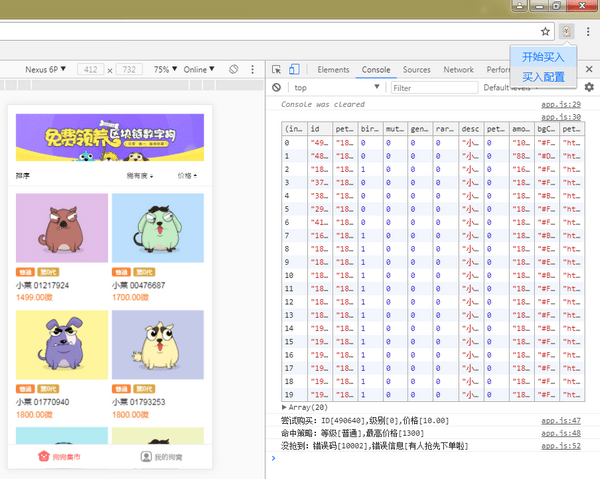Select 买入配置 in the extension popup
This screenshot has width=600, height=479.
543,77
